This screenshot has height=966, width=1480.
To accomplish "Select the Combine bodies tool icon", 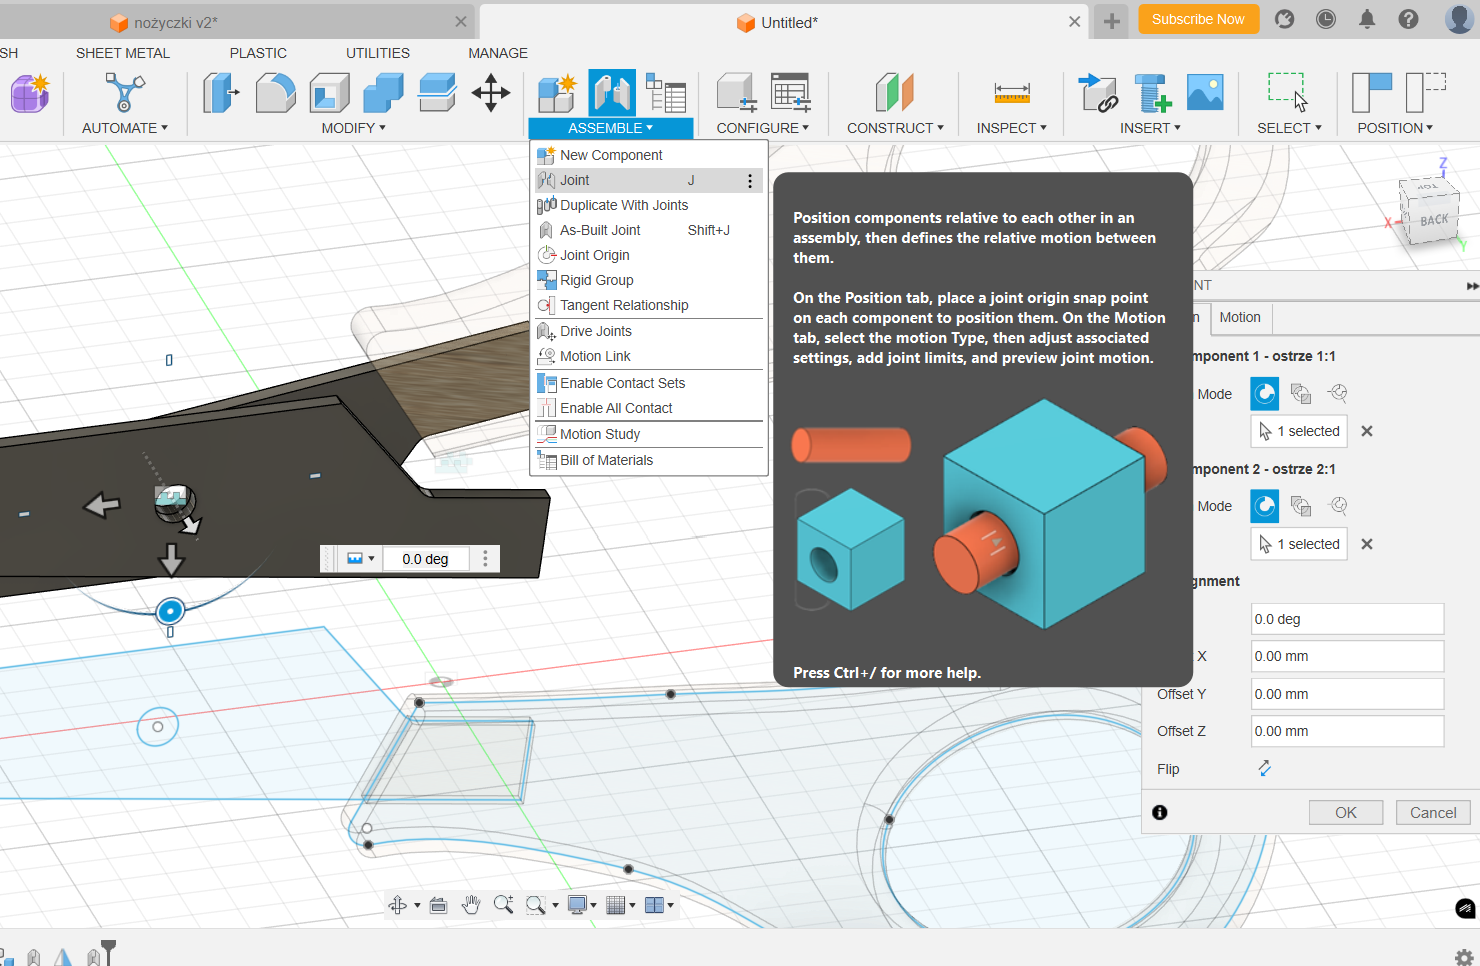I will coord(383,93).
